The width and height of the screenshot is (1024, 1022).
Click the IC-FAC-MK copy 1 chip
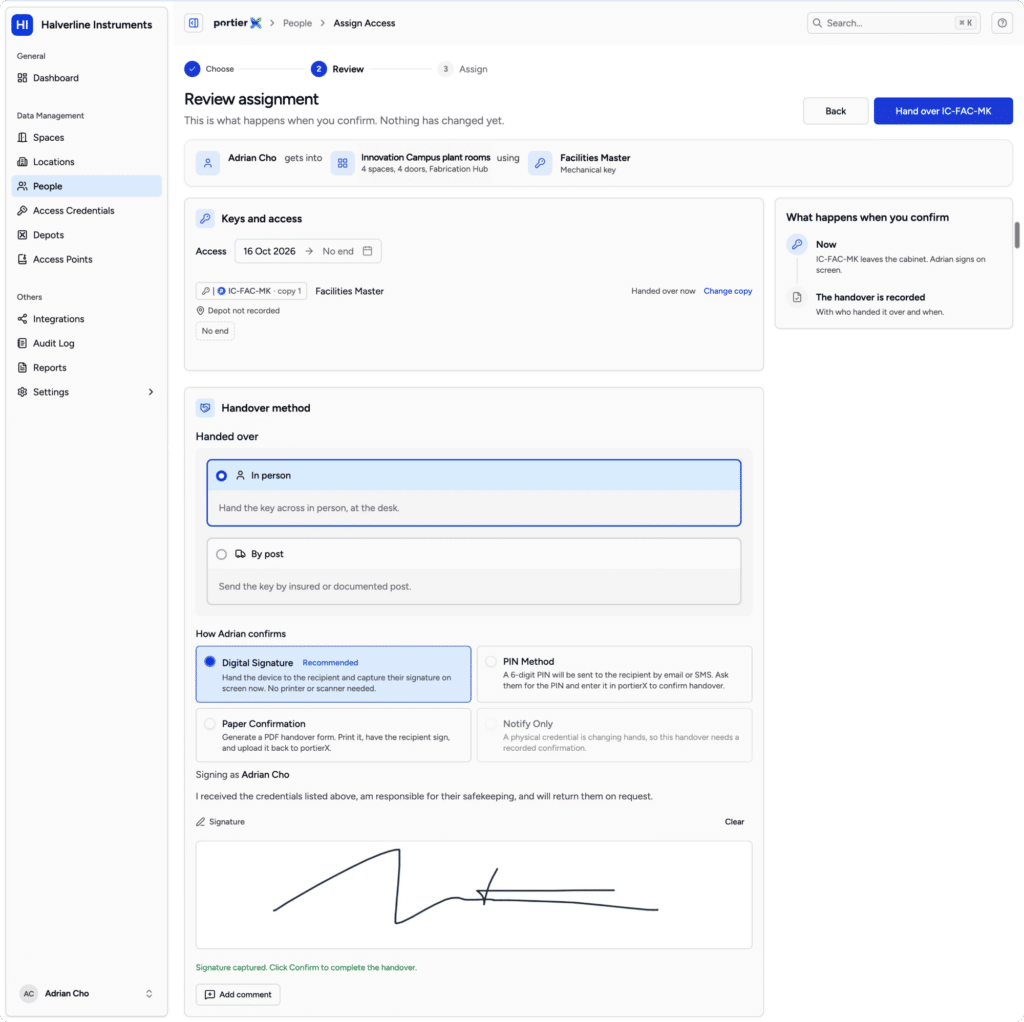point(251,291)
